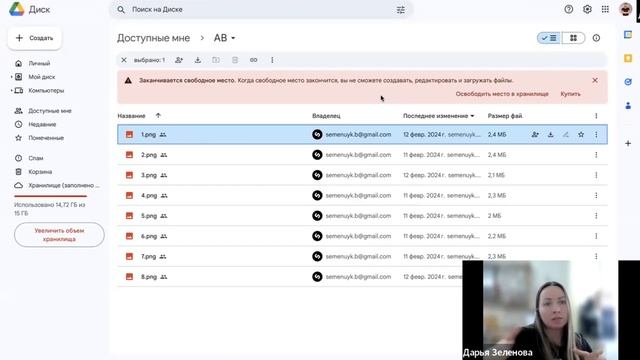Show the details info panel

click(596, 38)
